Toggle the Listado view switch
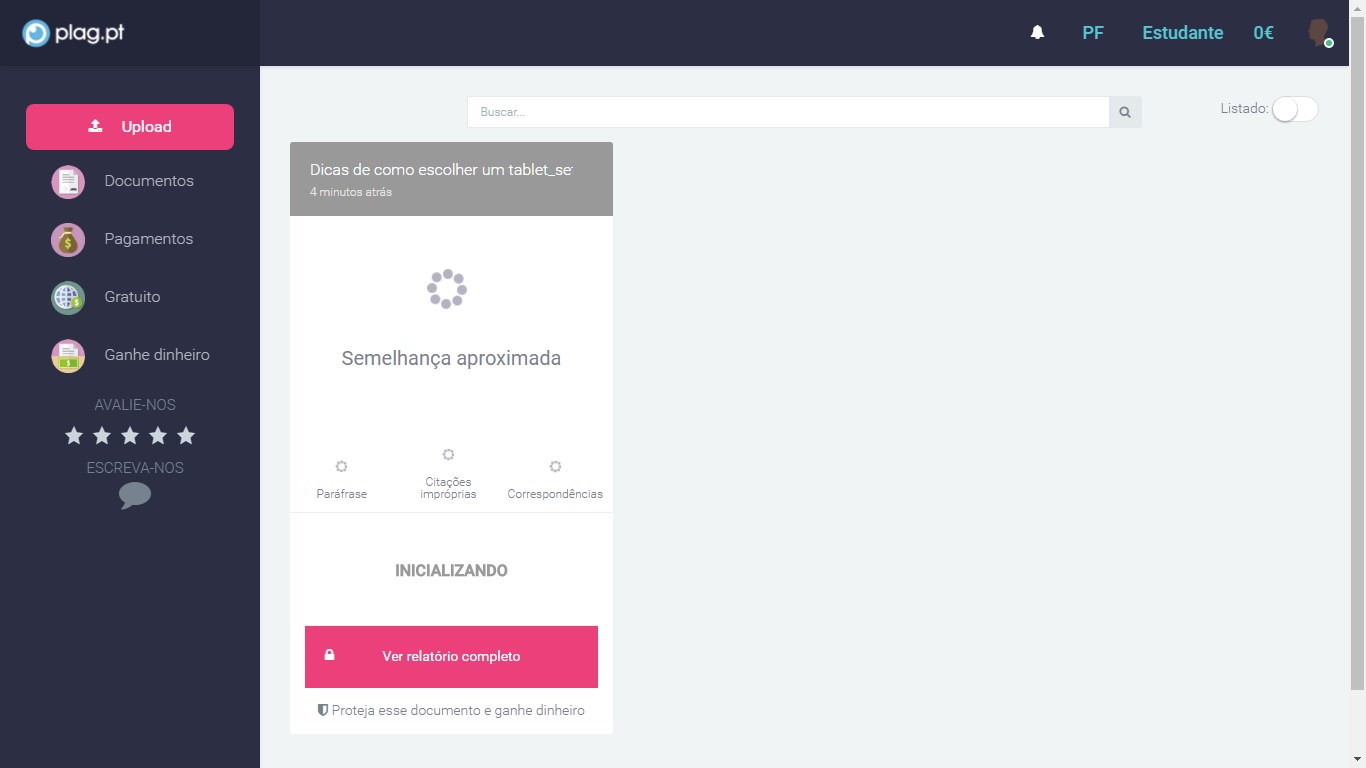This screenshot has width=1366, height=768. [x=1294, y=109]
